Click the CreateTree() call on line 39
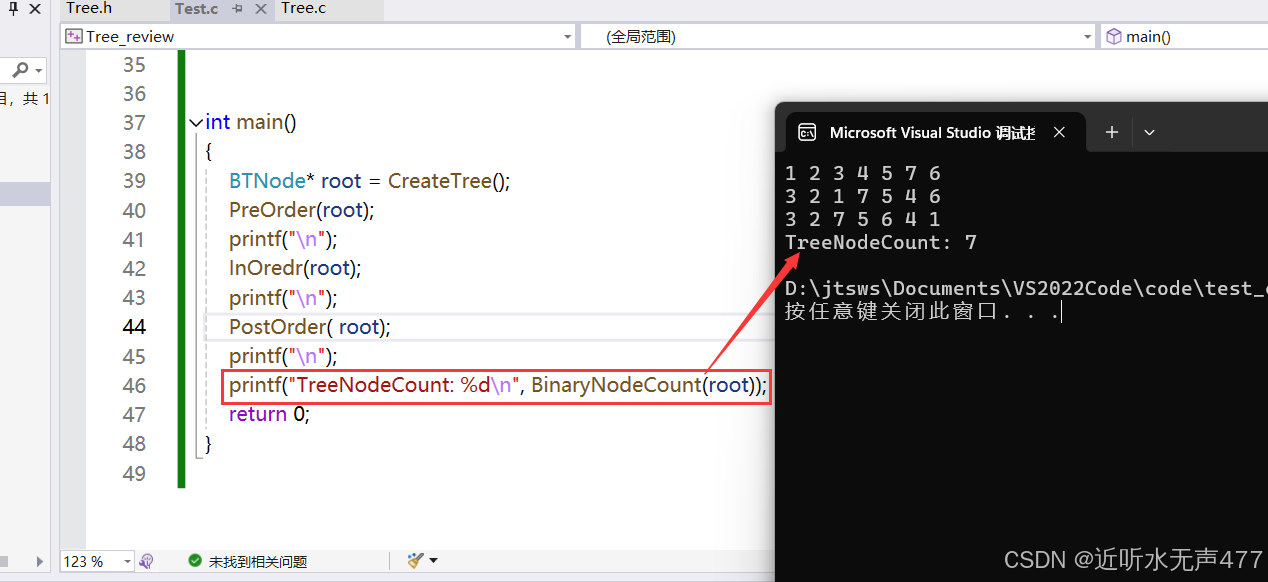The height and width of the screenshot is (582, 1268). [449, 181]
